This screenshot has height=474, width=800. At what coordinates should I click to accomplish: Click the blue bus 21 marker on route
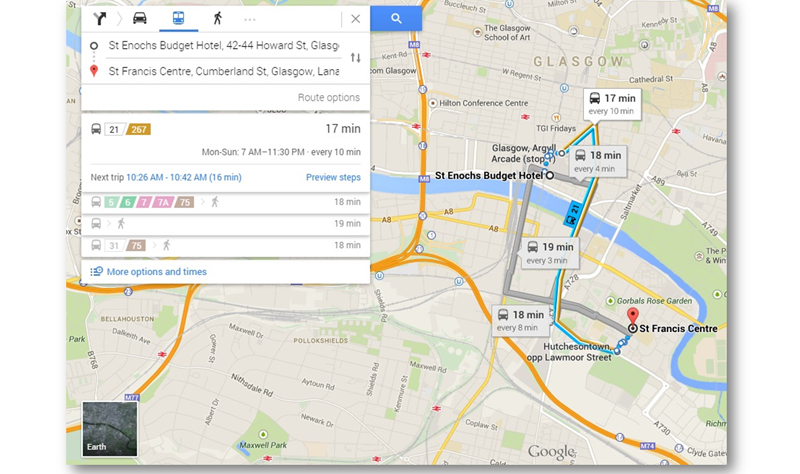[572, 214]
